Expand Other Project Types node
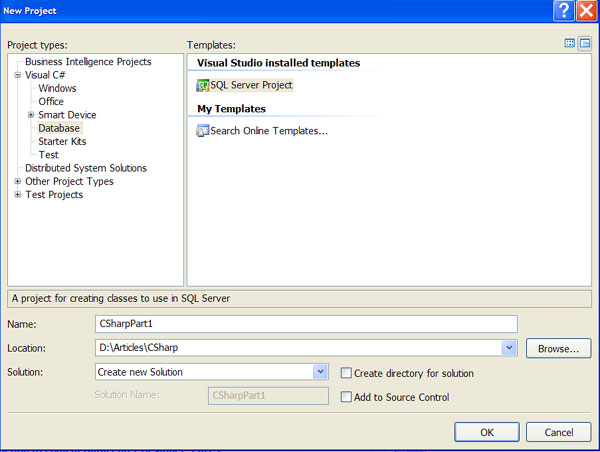600x452 pixels. [x=18, y=181]
